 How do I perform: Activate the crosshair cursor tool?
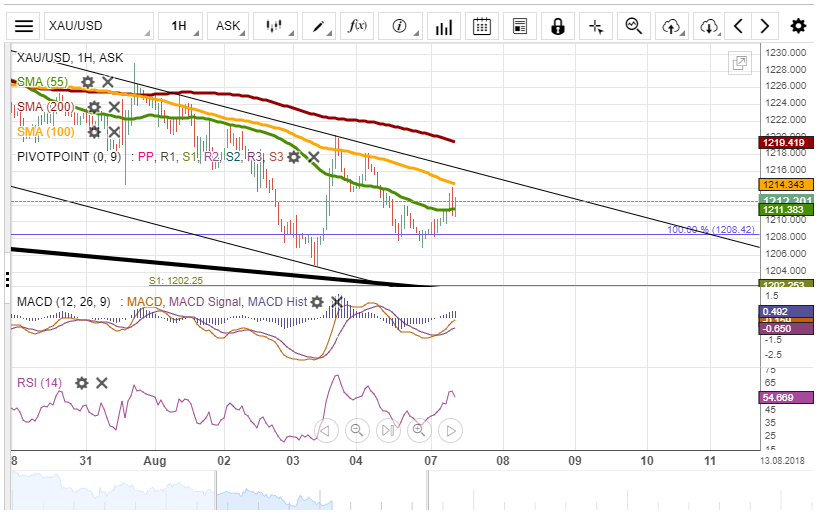coord(596,26)
